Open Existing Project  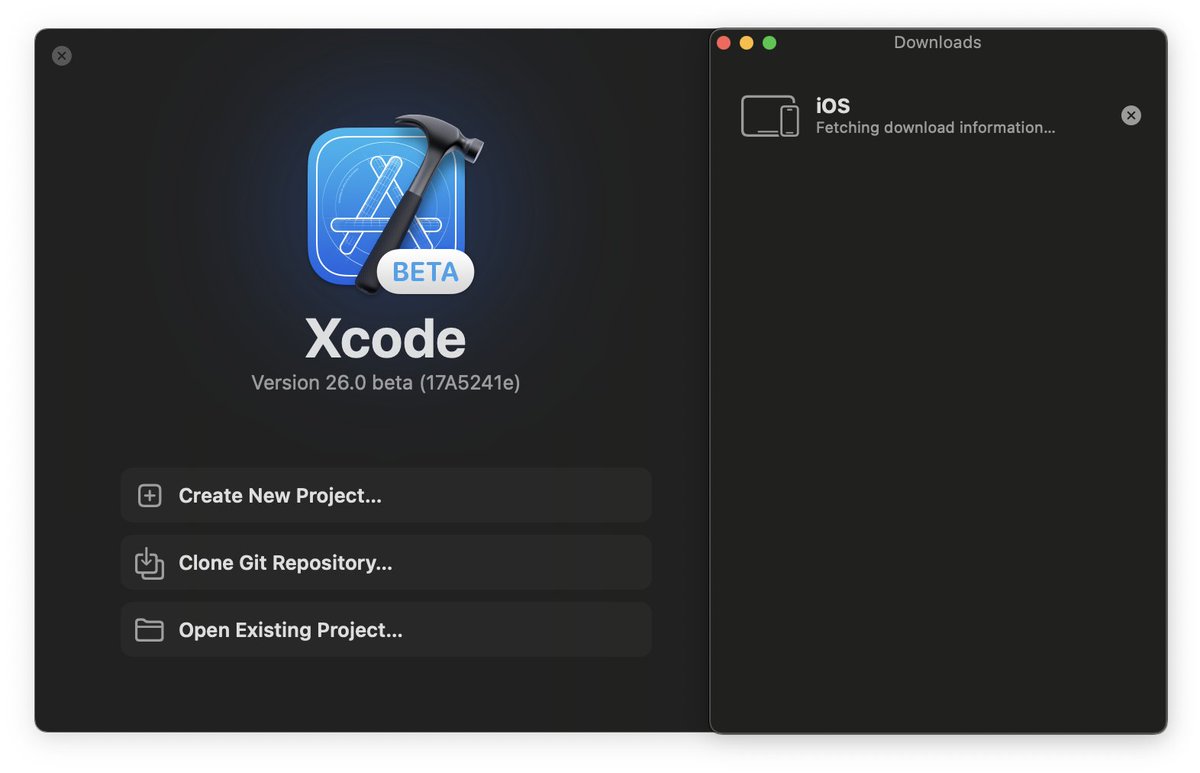click(386, 630)
